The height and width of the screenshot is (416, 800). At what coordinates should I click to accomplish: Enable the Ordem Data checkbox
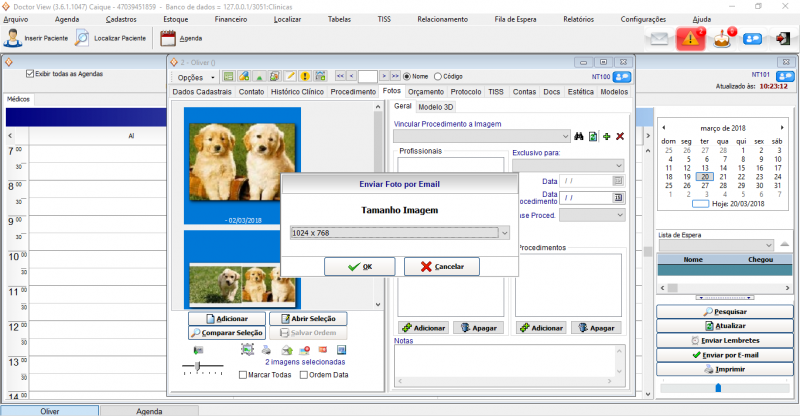coord(301,375)
